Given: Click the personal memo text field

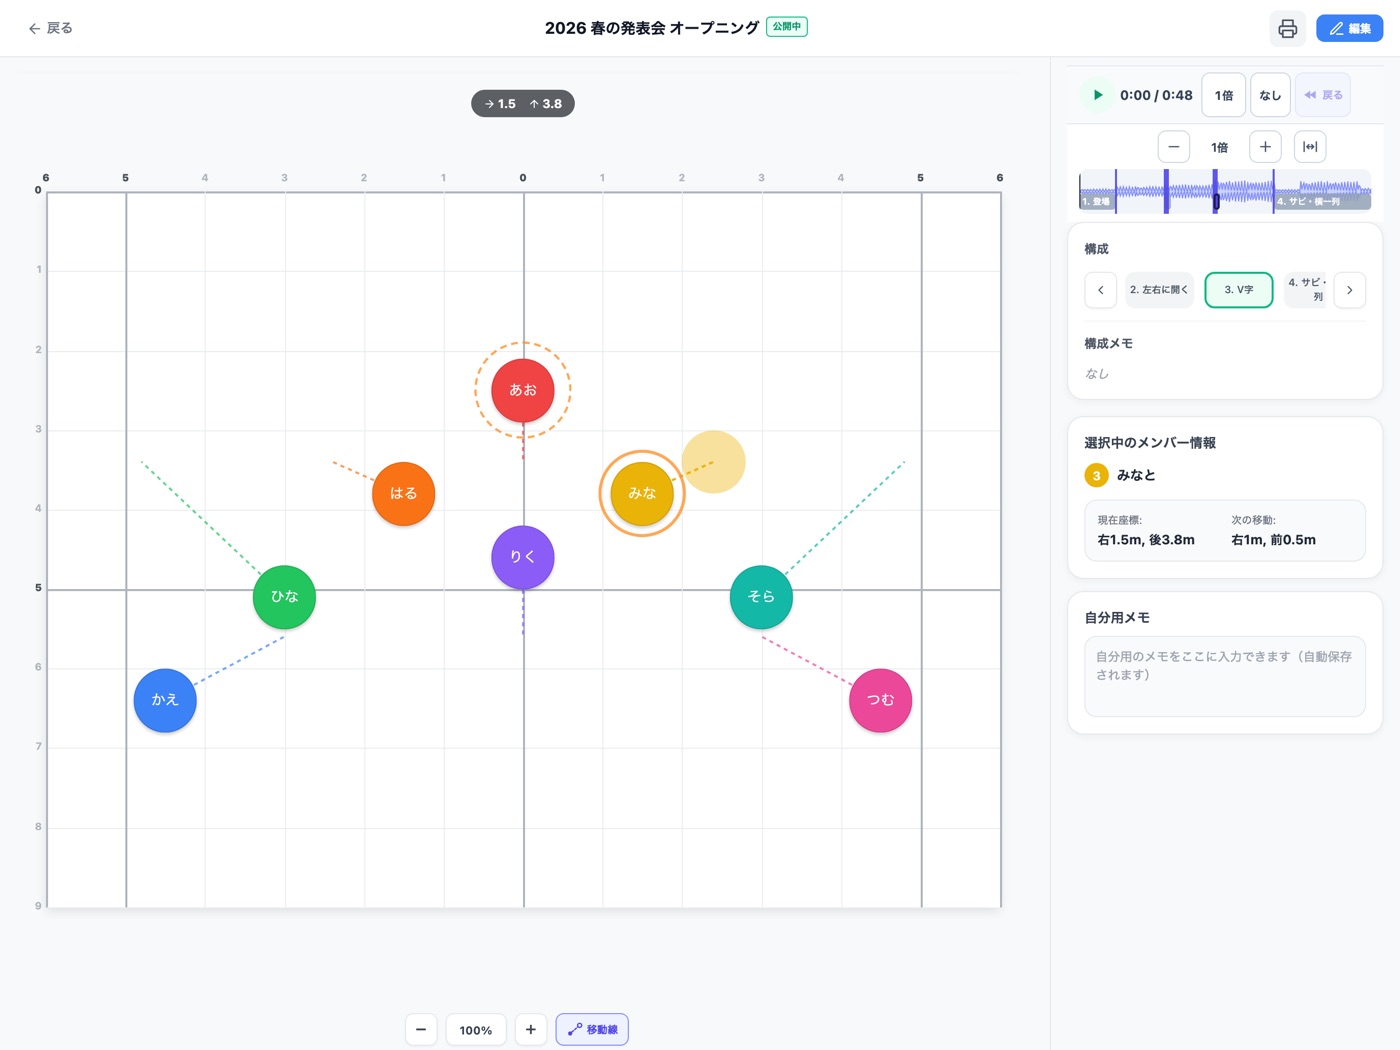Looking at the screenshot, I should pos(1224,676).
